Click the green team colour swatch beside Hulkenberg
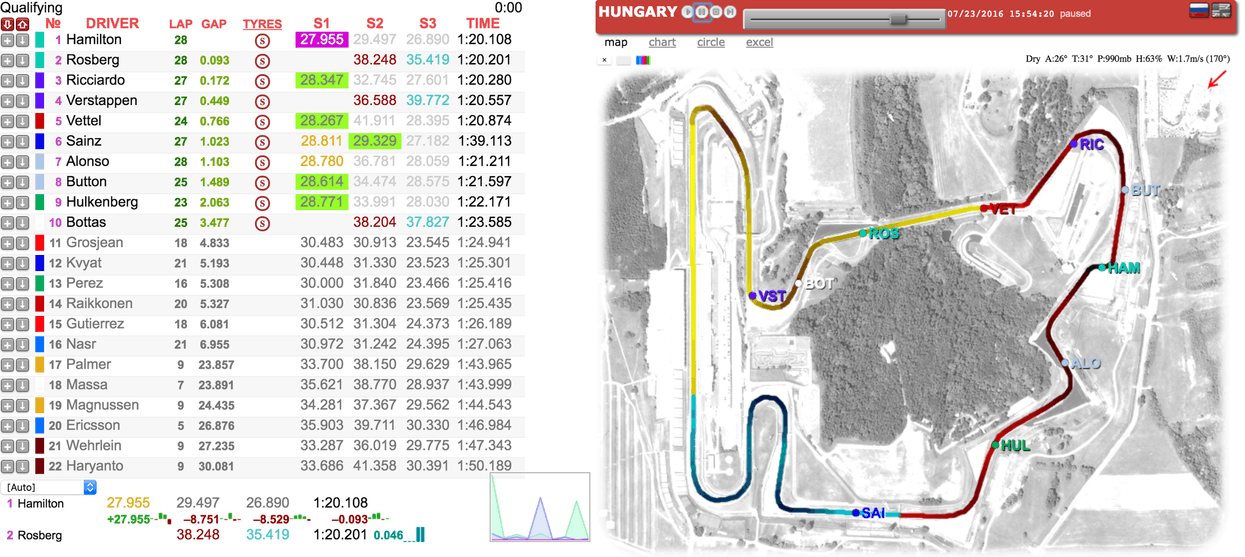This screenshot has height=557, width=1245. 40,203
